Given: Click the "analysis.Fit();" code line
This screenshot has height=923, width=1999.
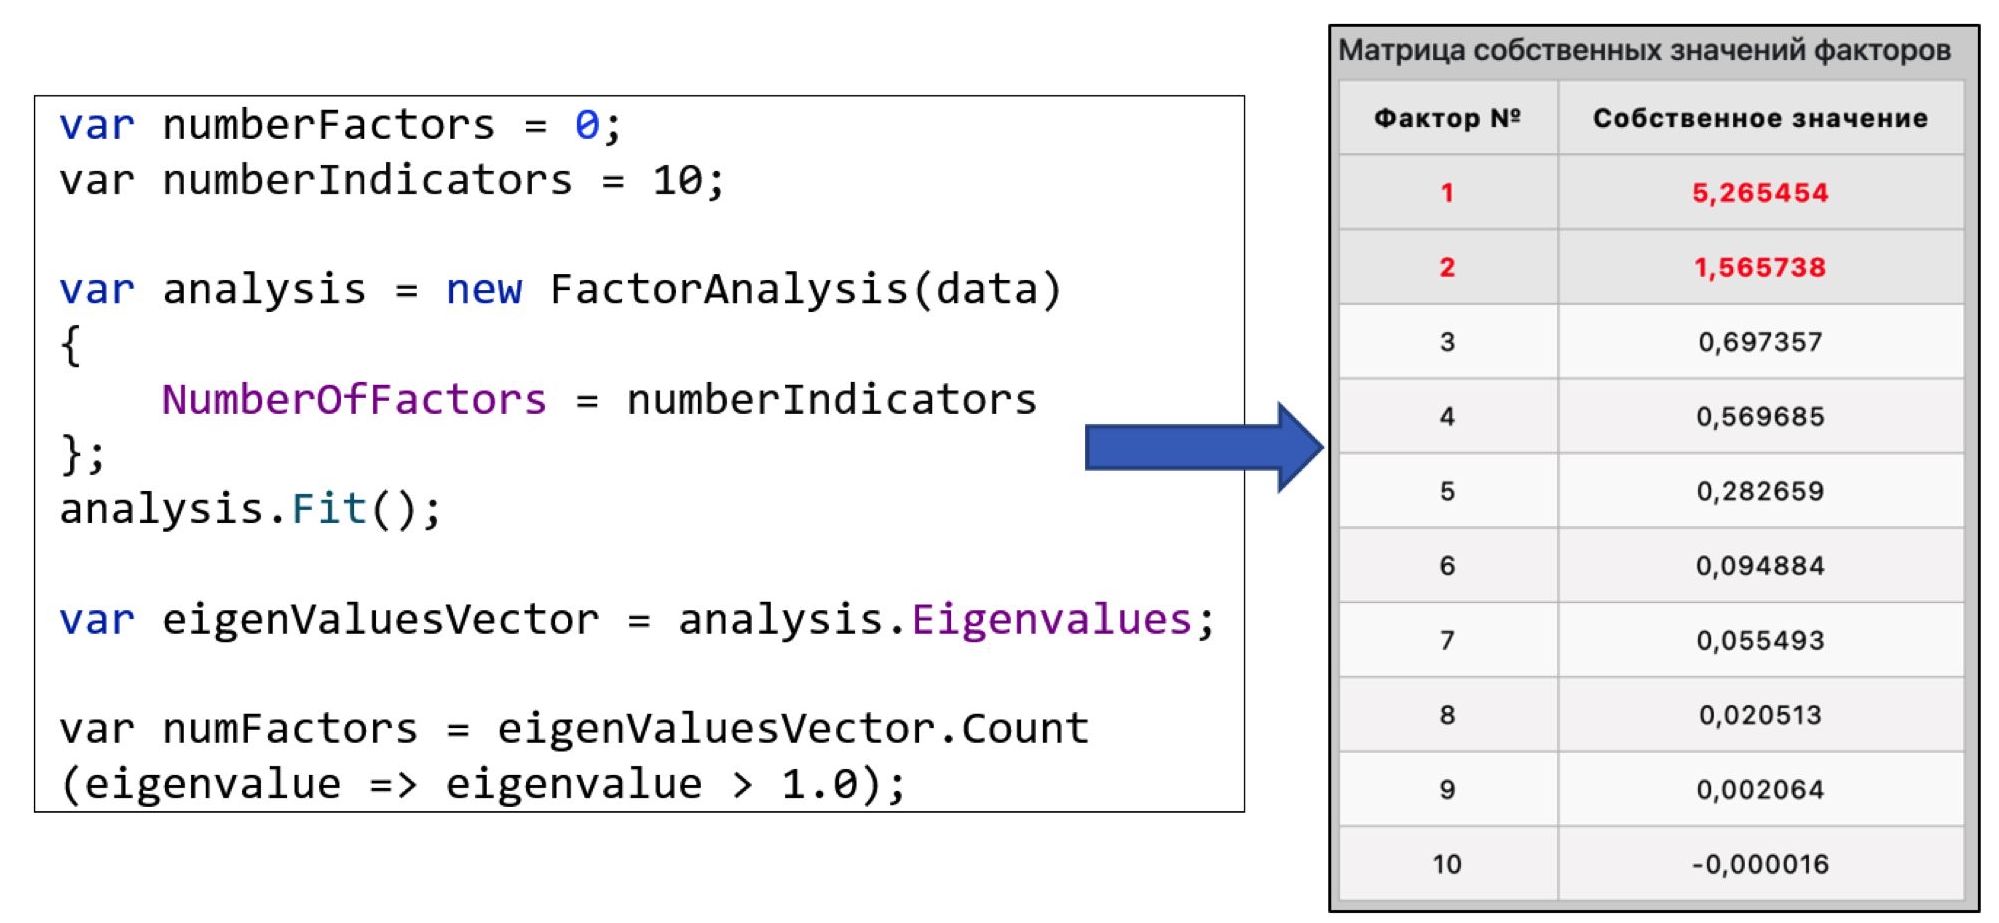Looking at the screenshot, I should click(x=250, y=509).
